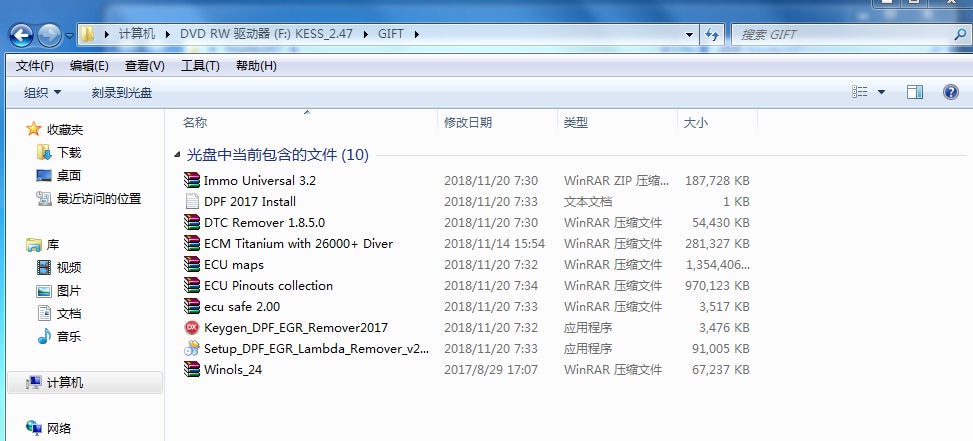Click 刻录到光盘 button
Screen dimensions: 973x441
(x=122, y=92)
